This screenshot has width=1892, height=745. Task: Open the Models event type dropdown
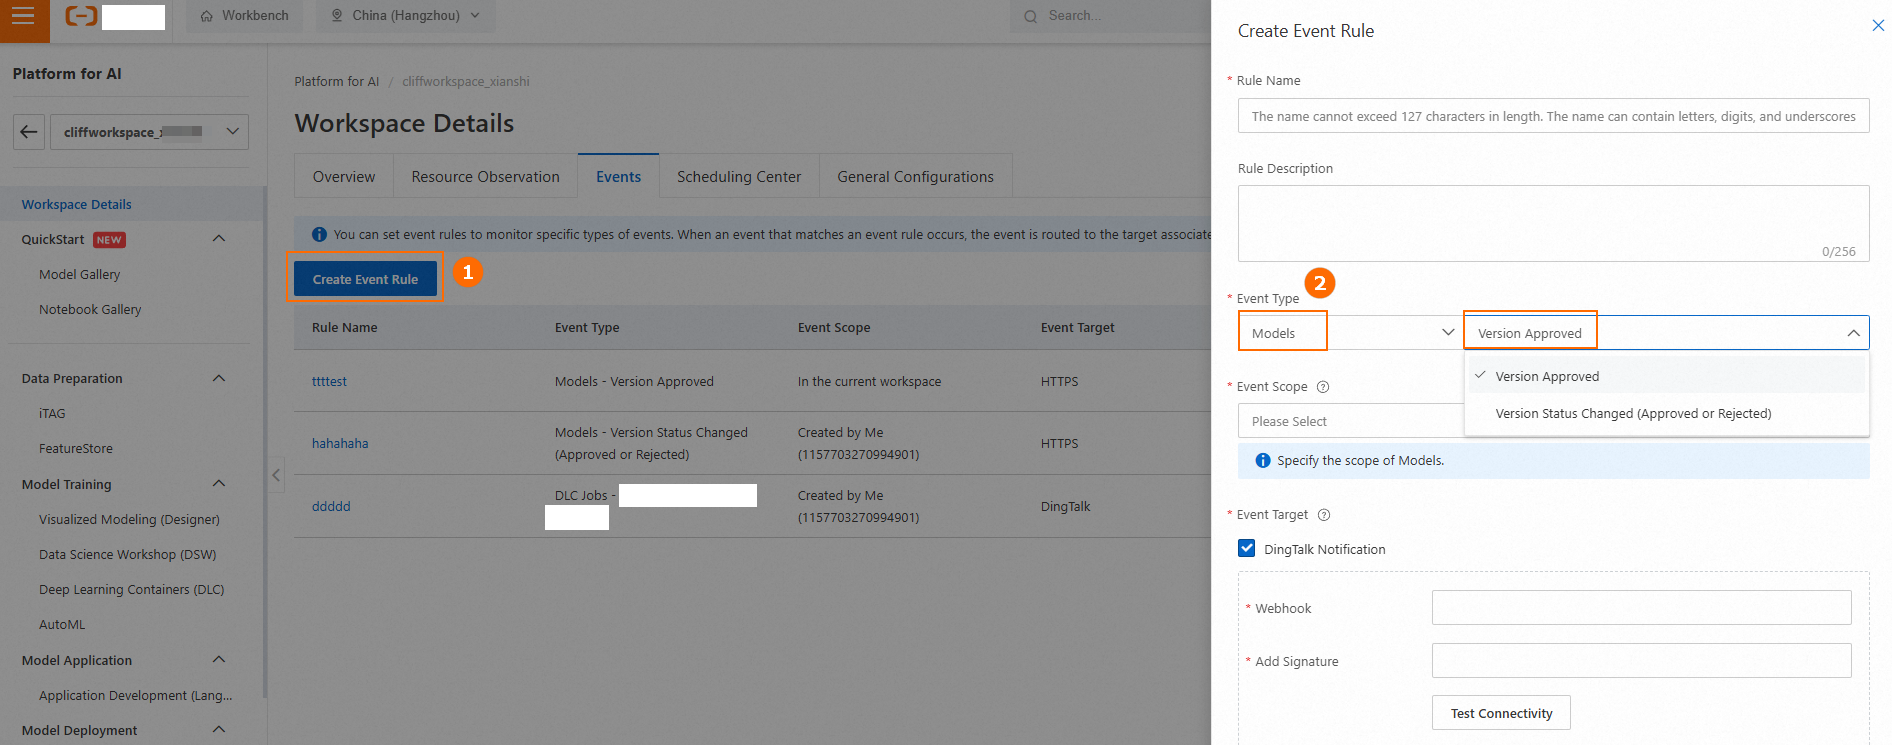point(1351,333)
